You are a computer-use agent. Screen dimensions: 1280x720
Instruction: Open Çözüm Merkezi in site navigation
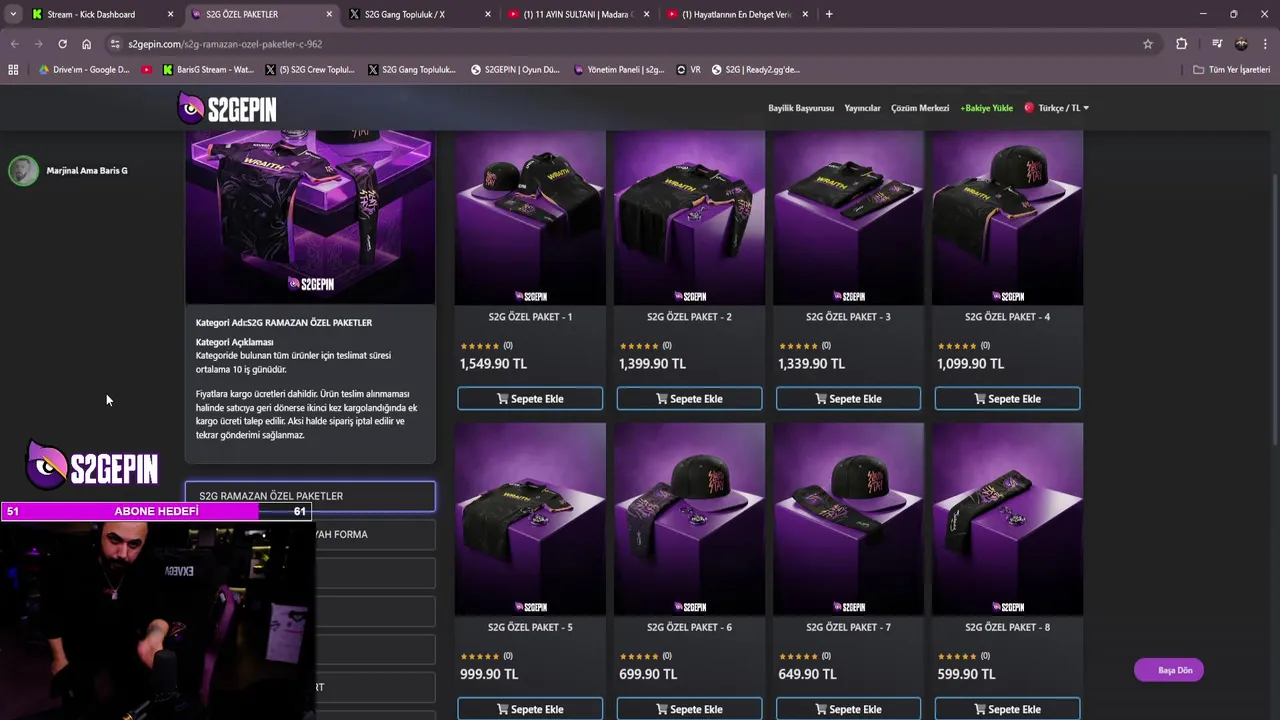tap(920, 108)
